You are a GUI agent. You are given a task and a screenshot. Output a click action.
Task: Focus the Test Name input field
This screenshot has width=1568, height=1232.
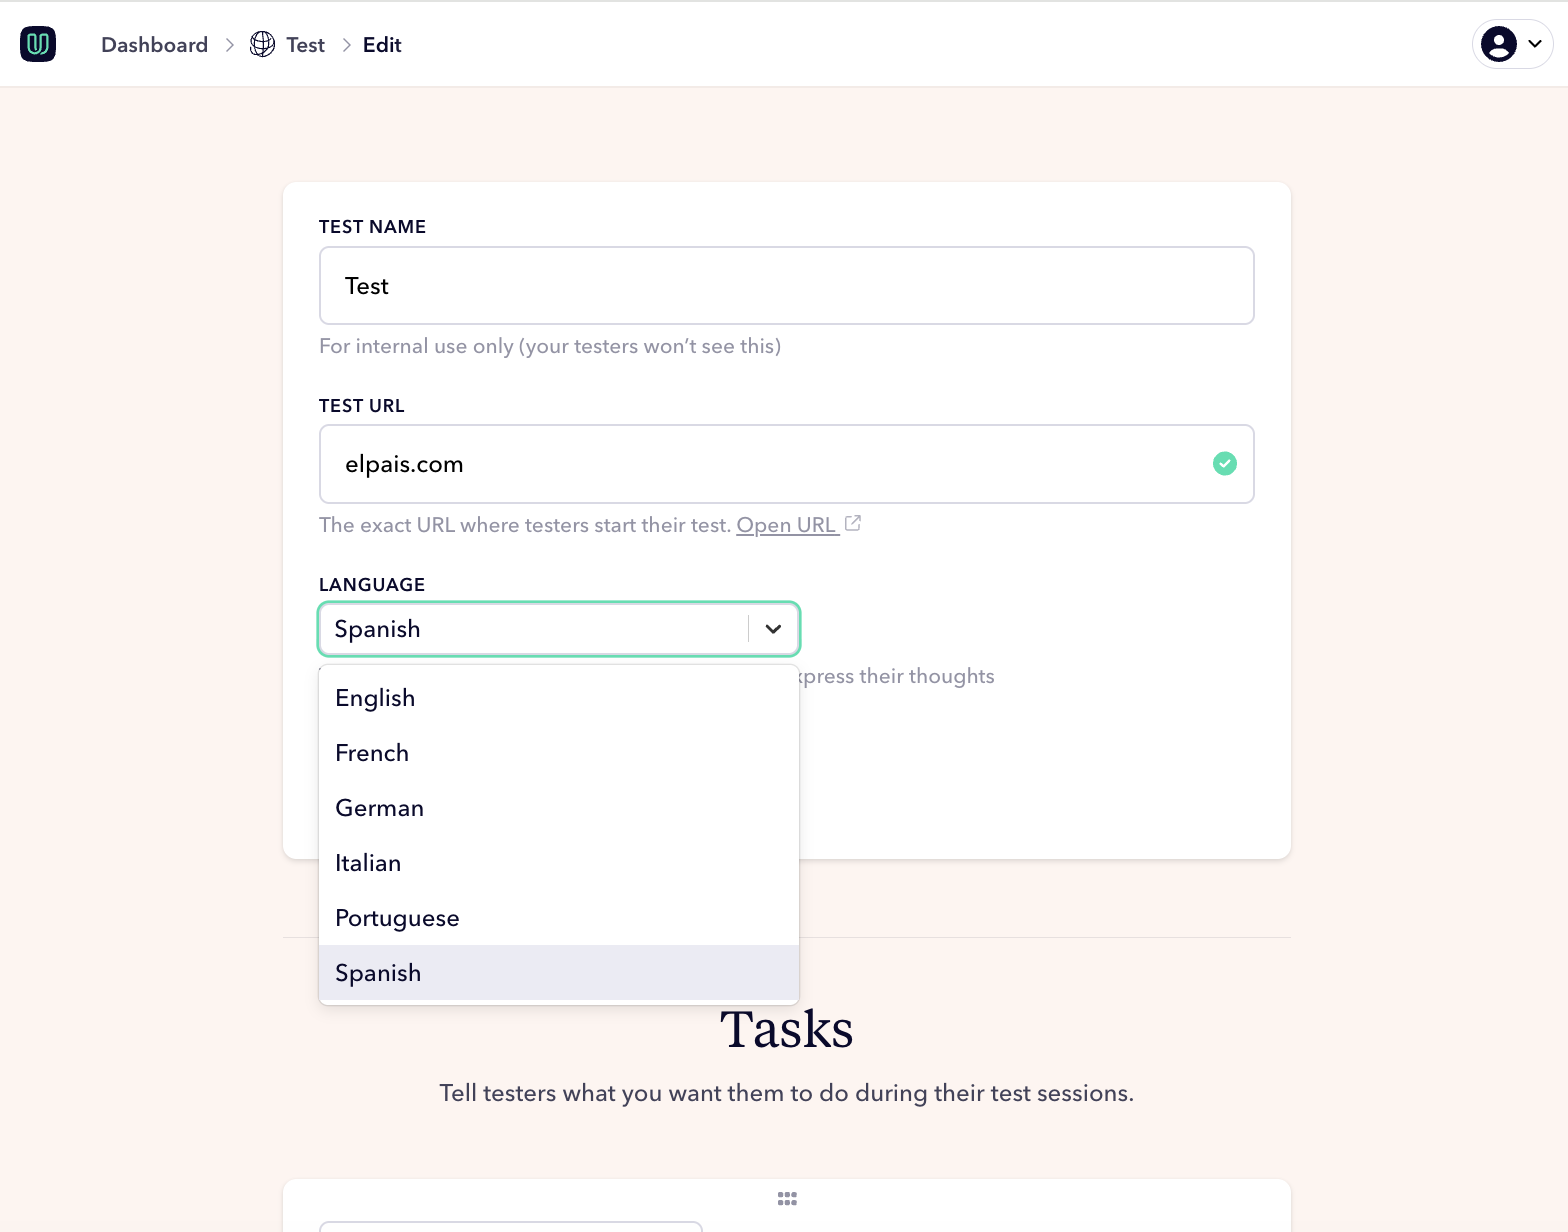click(786, 286)
